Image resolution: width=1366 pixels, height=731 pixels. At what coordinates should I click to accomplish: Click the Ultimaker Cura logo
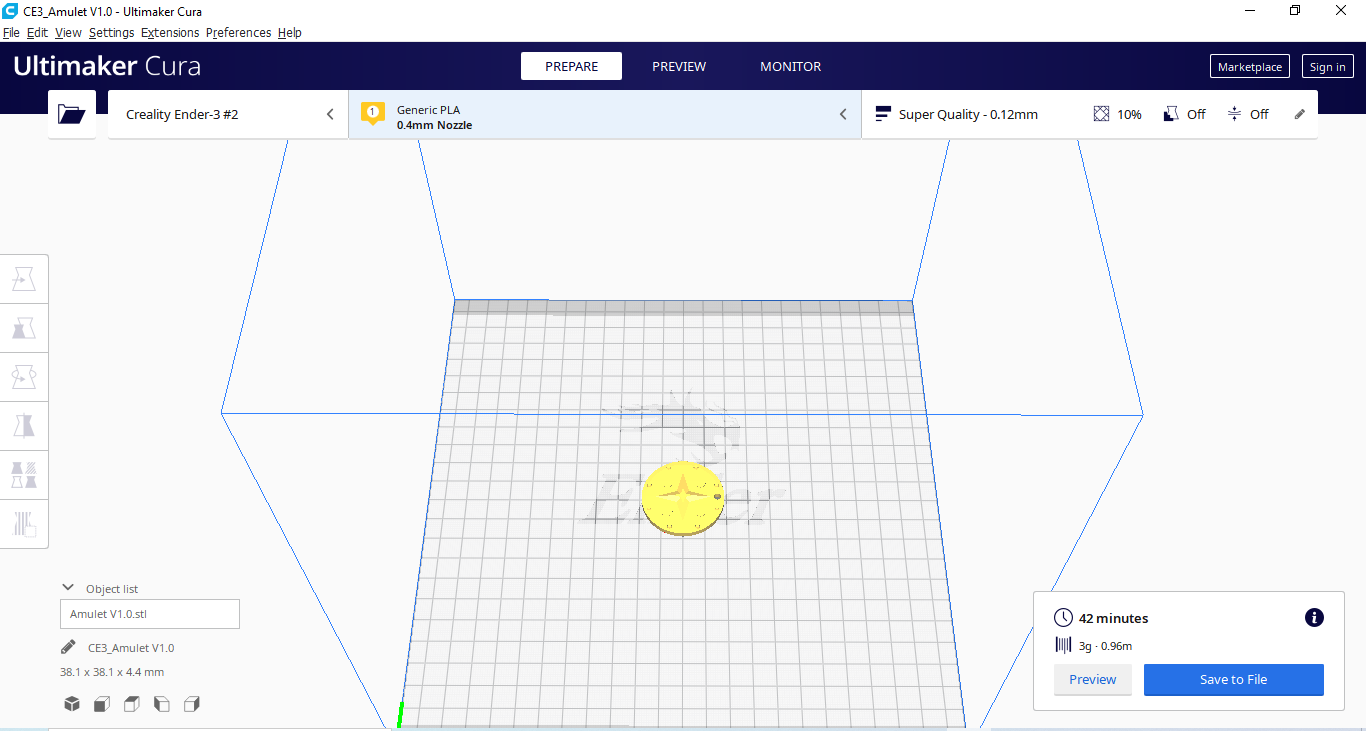tap(107, 66)
